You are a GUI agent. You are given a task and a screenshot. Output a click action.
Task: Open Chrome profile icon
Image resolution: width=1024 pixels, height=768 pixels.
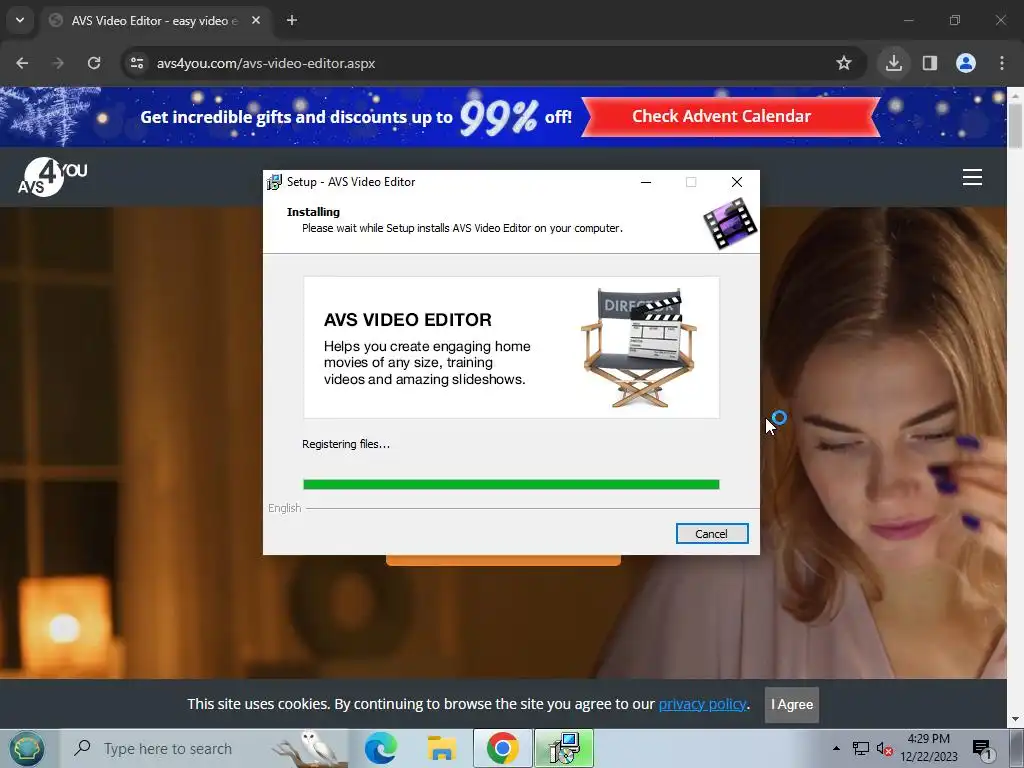[966, 63]
